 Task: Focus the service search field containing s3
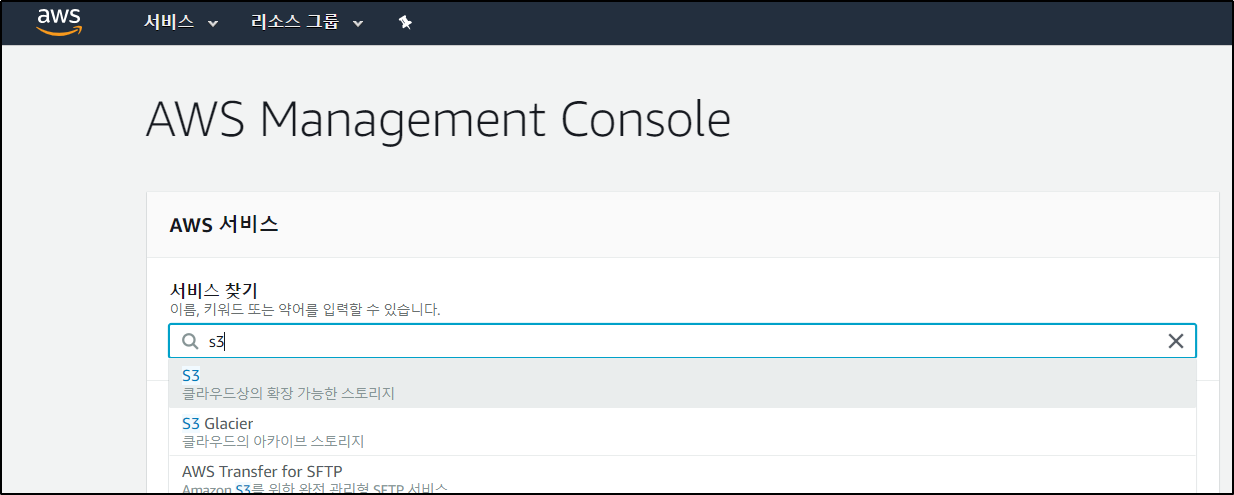pyautogui.click(x=682, y=341)
